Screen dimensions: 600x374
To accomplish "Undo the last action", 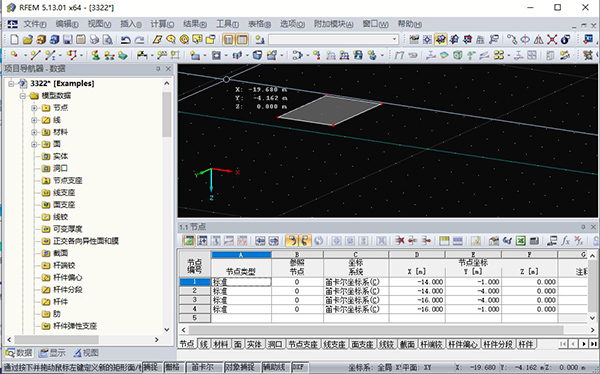I will [126, 39].
